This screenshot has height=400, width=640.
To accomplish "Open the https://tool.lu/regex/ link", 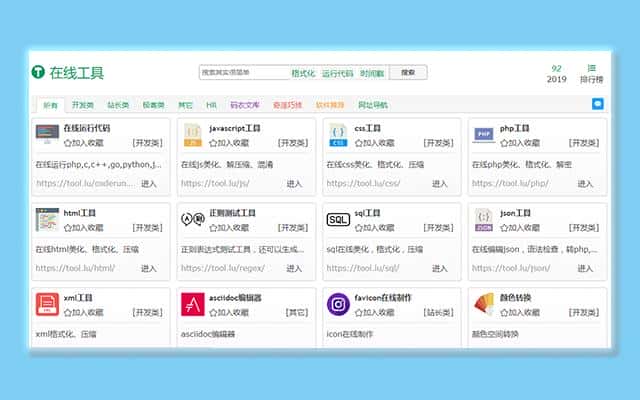I will point(223,268).
